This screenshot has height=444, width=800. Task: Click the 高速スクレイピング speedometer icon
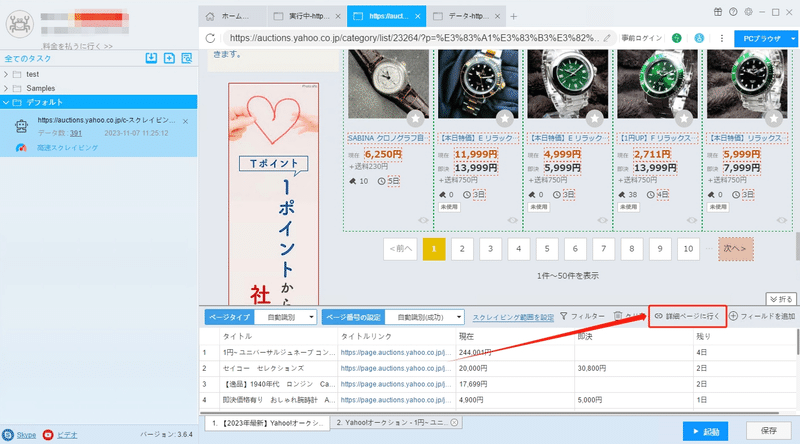[x=21, y=147]
